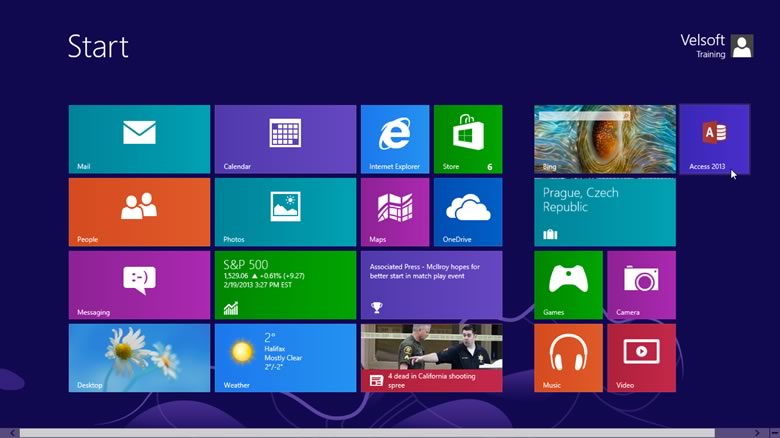Open the S&P 500 finance tile
The width and height of the screenshot is (780, 438).
click(x=285, y=285)
